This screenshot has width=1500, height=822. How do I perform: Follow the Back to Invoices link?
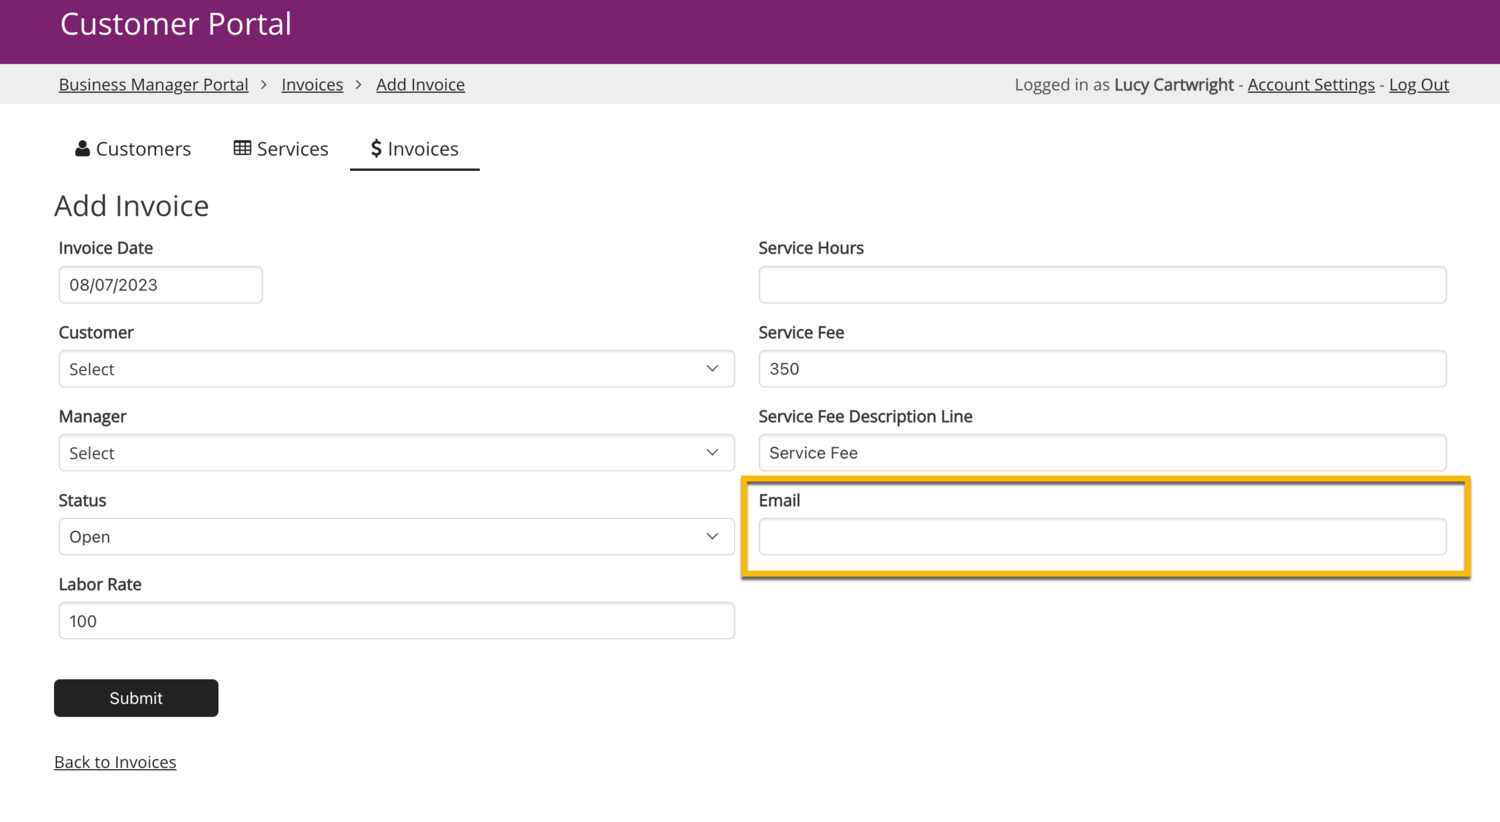click(115, 762)
